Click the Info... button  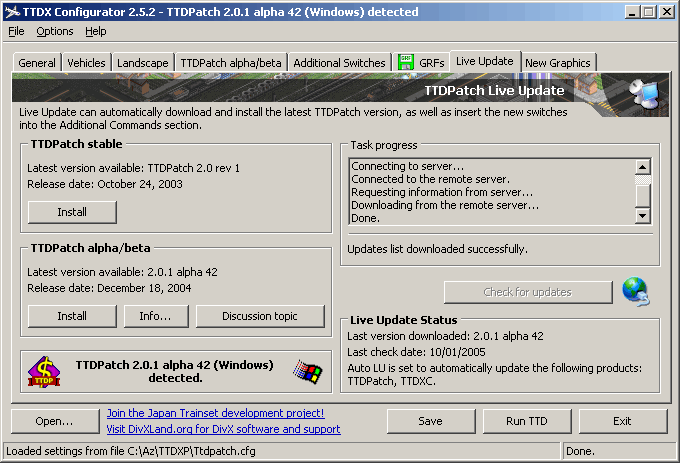tap(156, 316)
